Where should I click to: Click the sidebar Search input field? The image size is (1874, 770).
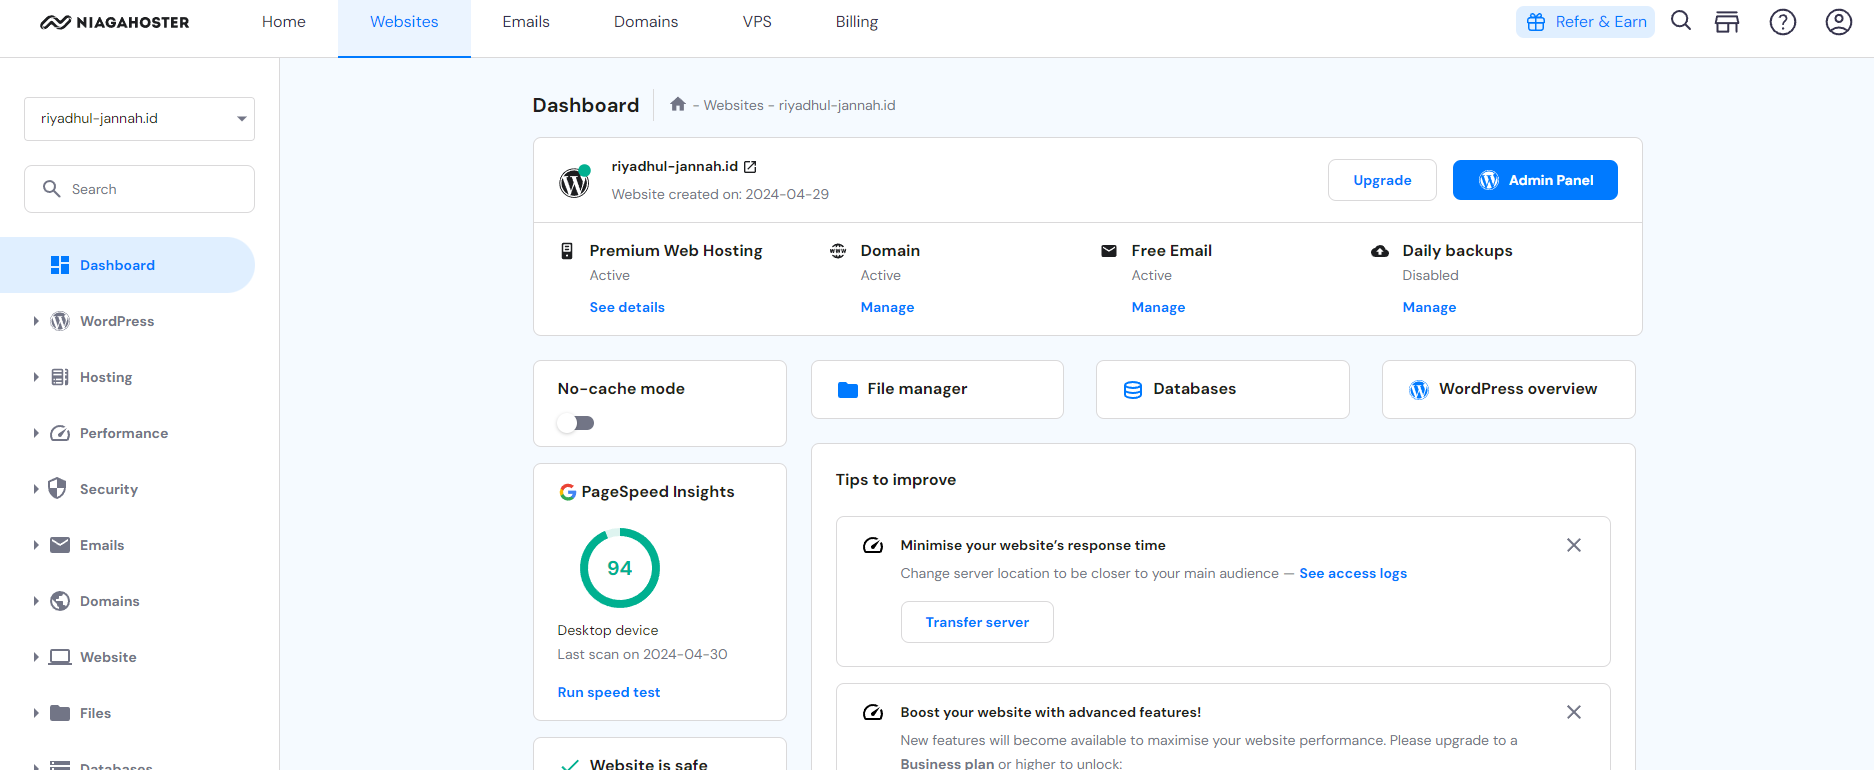150,189
